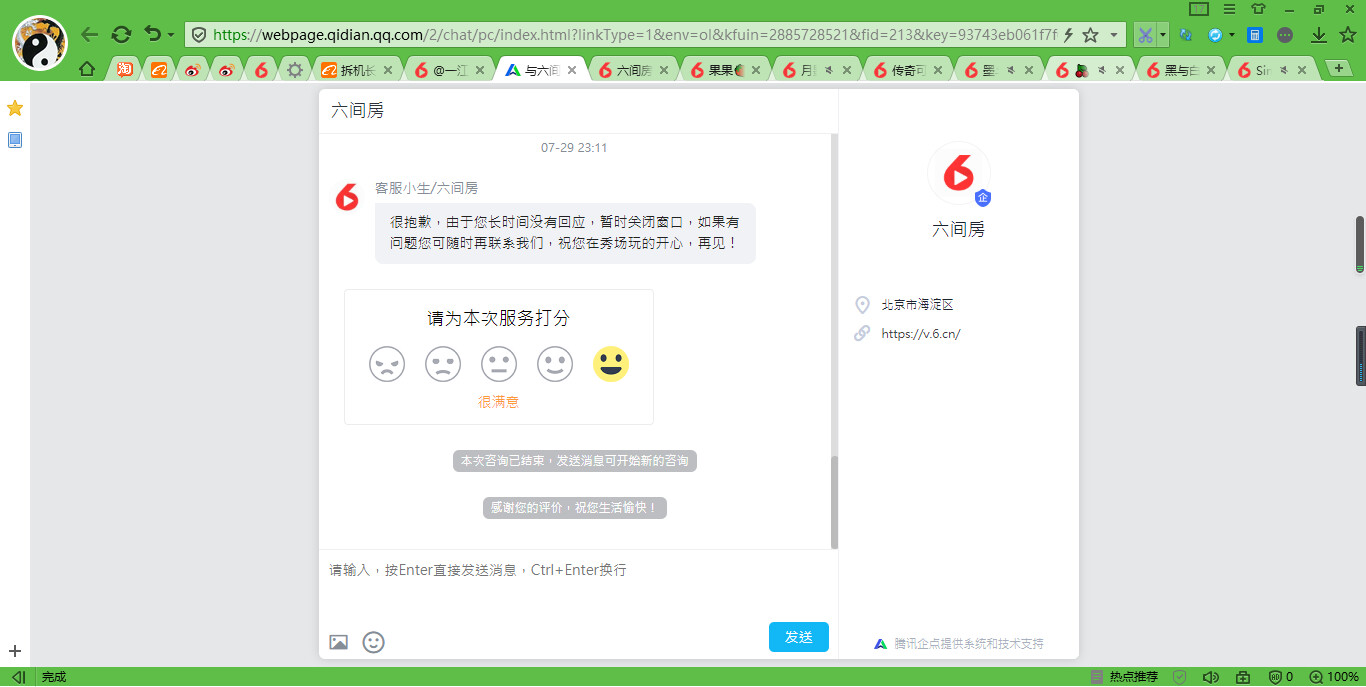Open the undo arrow dropdown
The width and height of the screenshot is (1366, 687).
[x=171, y=36]
